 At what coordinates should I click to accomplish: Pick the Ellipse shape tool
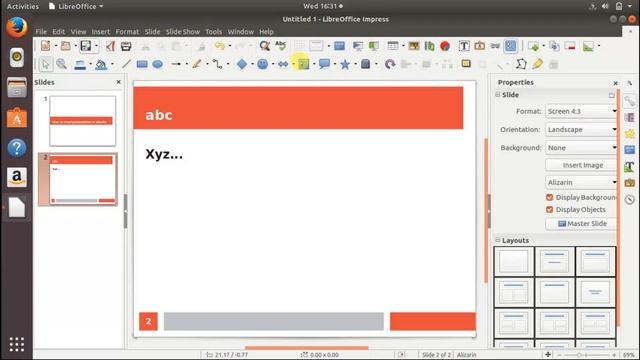pos(158,64)
